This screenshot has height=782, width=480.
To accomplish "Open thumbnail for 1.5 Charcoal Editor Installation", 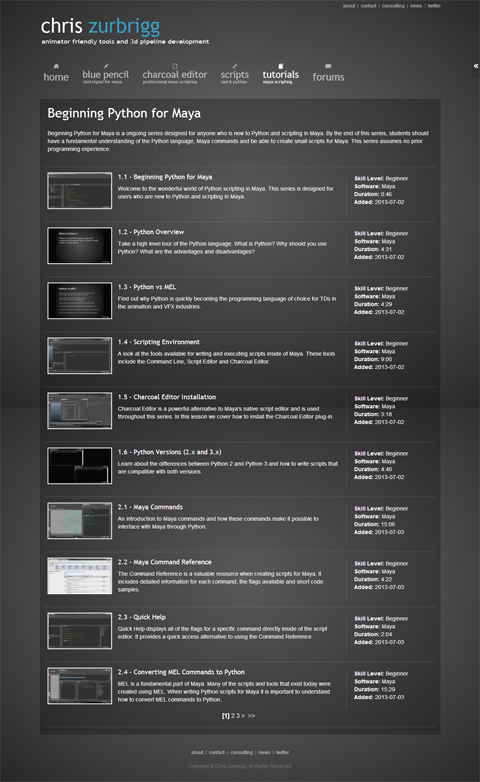I will point(79,410).
